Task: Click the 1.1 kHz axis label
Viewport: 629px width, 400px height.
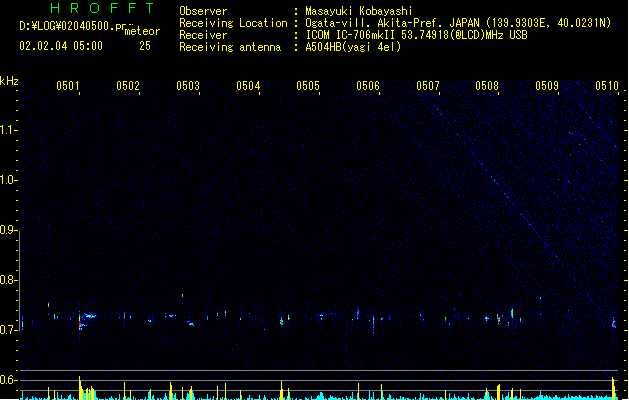Action: point(8,130)
